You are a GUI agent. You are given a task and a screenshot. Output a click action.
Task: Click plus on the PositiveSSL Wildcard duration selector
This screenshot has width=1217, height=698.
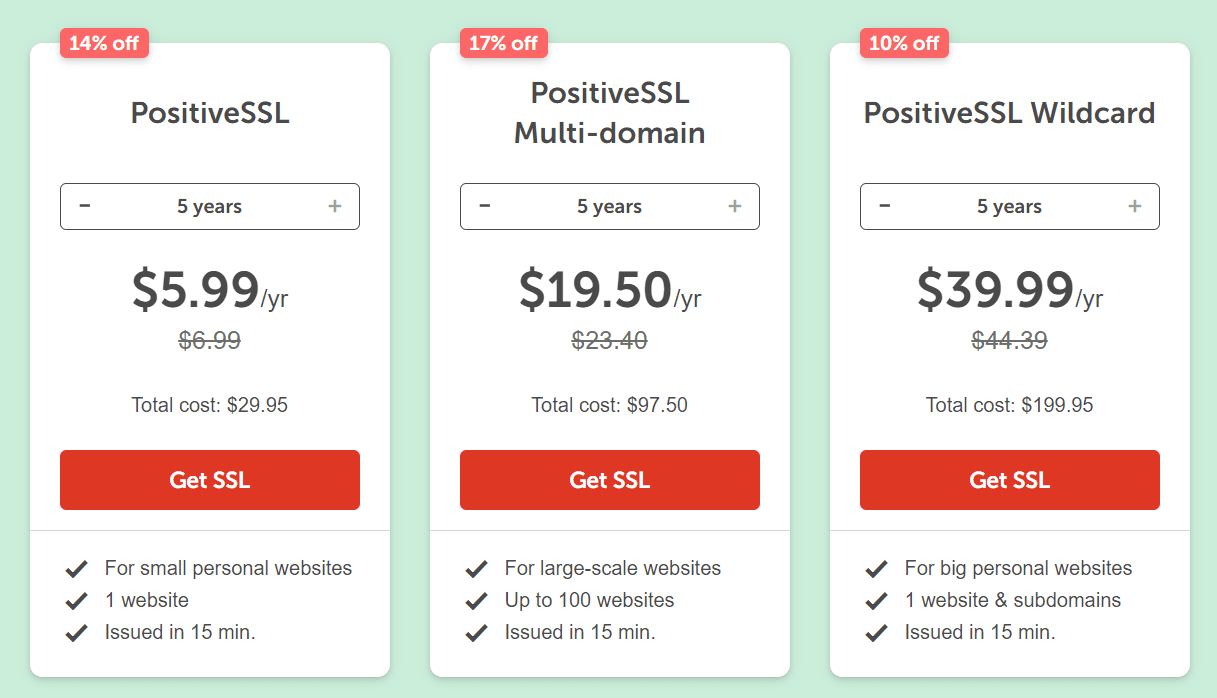[x=1135, y=206]
